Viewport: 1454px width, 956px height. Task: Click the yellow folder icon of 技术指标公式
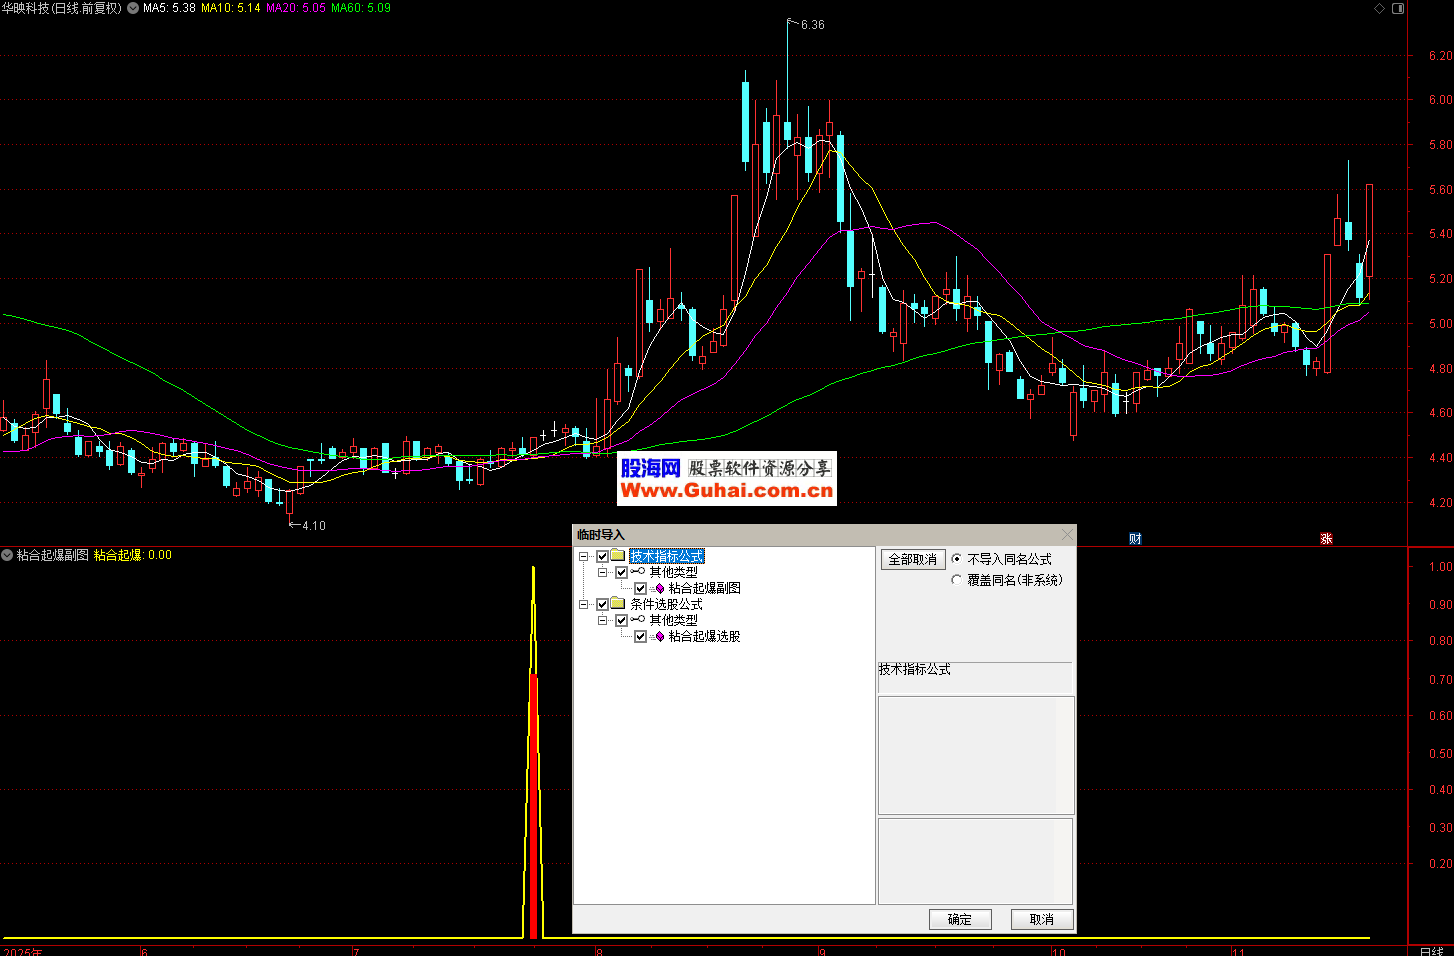click(618, 556)
